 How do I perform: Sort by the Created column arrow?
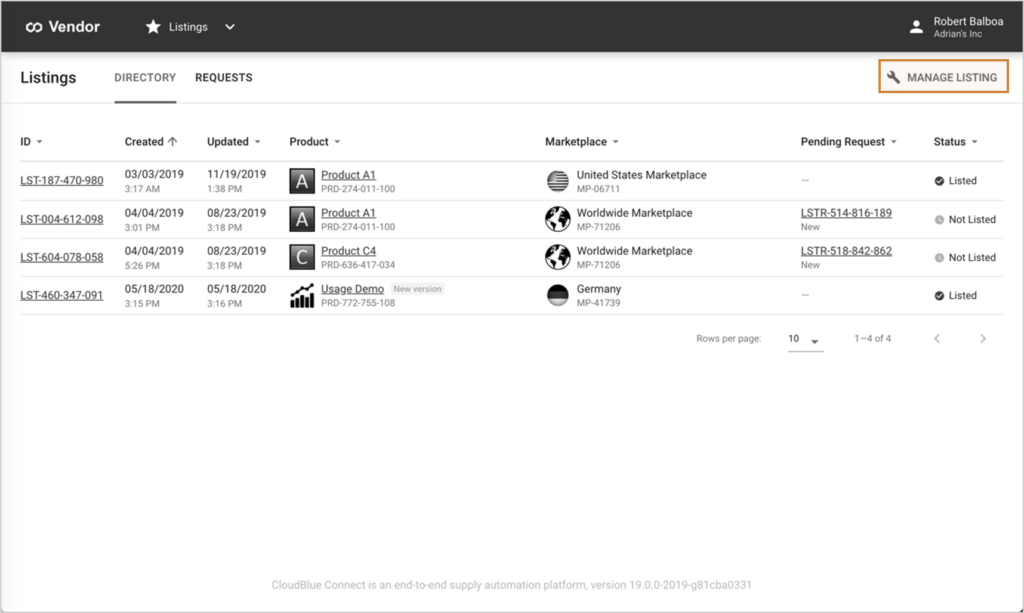[172, 142]
